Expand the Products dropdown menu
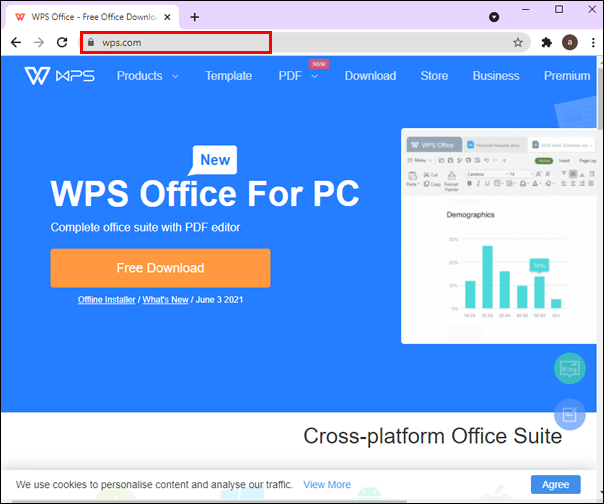 pyautogui.click(x=148, y=76)
